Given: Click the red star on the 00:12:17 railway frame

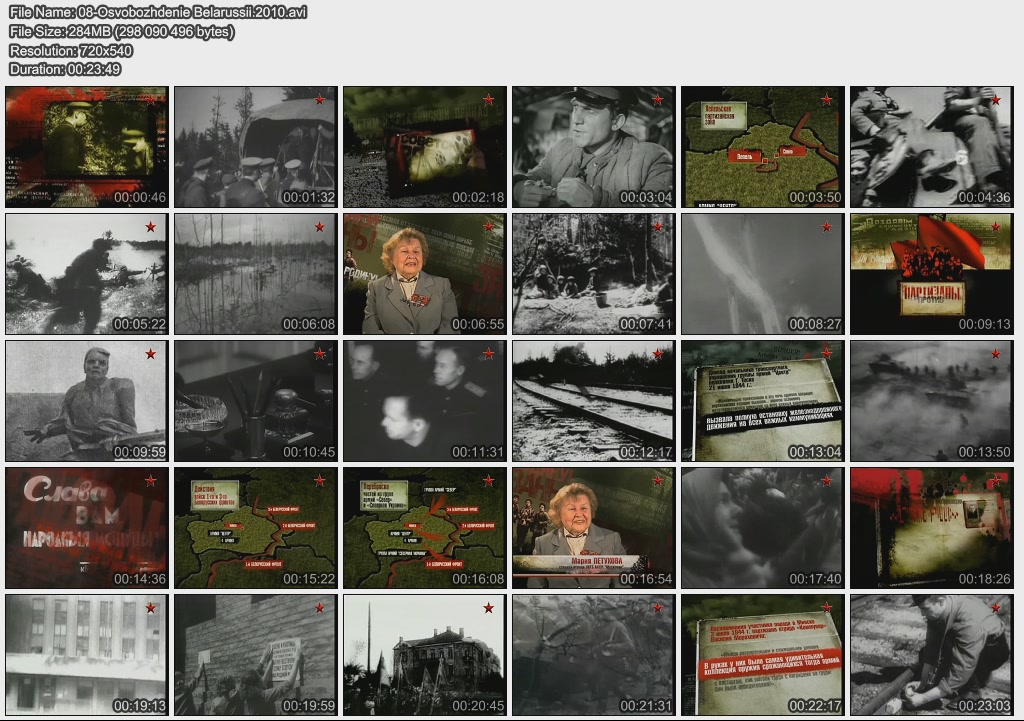Looking at the screenshot, I should tap(658, 354).
